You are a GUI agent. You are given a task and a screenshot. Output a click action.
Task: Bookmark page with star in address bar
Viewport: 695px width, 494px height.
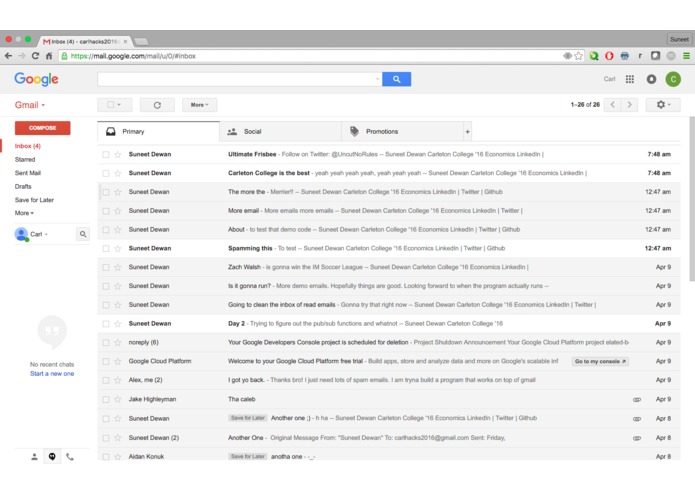click(578, 56)
